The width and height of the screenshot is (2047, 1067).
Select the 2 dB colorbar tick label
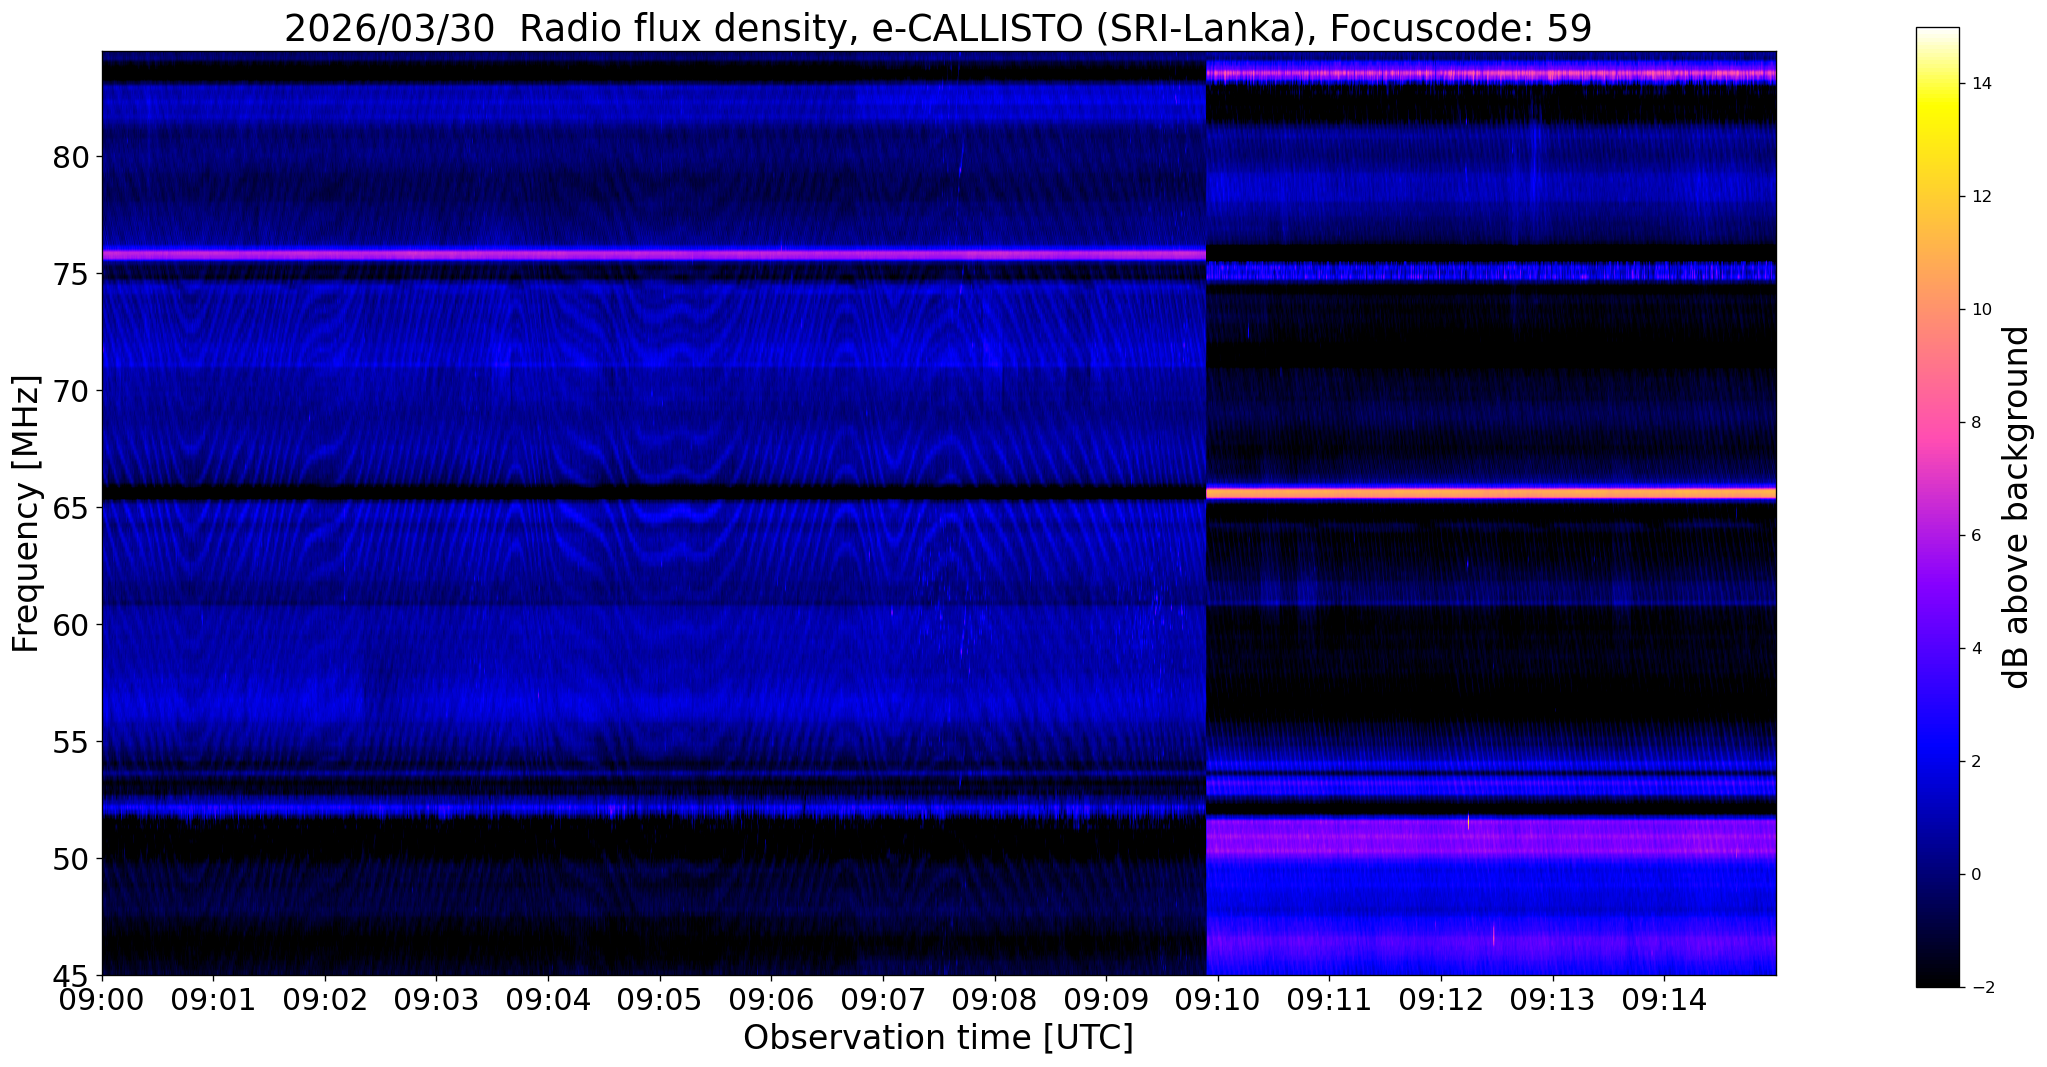[1974, 762]
